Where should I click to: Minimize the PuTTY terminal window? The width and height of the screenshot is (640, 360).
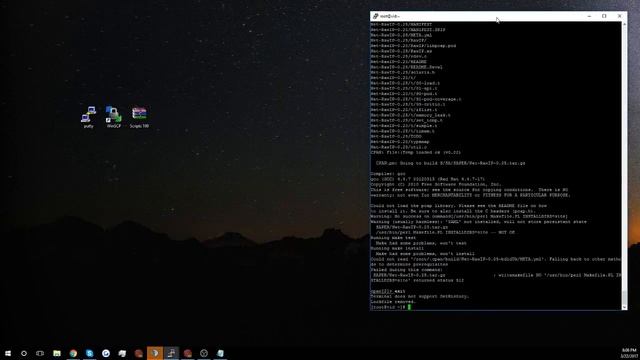589,16
